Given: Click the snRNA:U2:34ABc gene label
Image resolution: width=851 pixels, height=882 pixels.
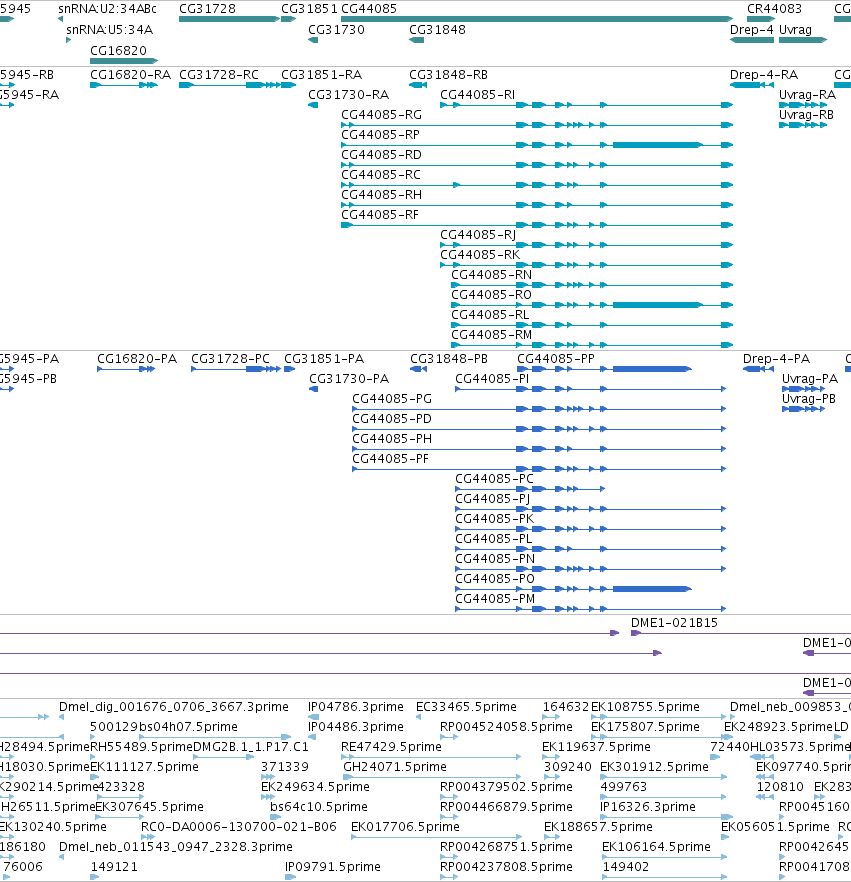Looking at the screenshot, I should pos(107,9).
